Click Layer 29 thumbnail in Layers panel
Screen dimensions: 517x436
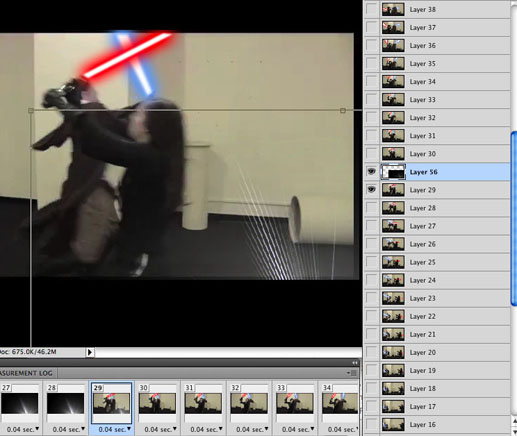coord(393,190)
